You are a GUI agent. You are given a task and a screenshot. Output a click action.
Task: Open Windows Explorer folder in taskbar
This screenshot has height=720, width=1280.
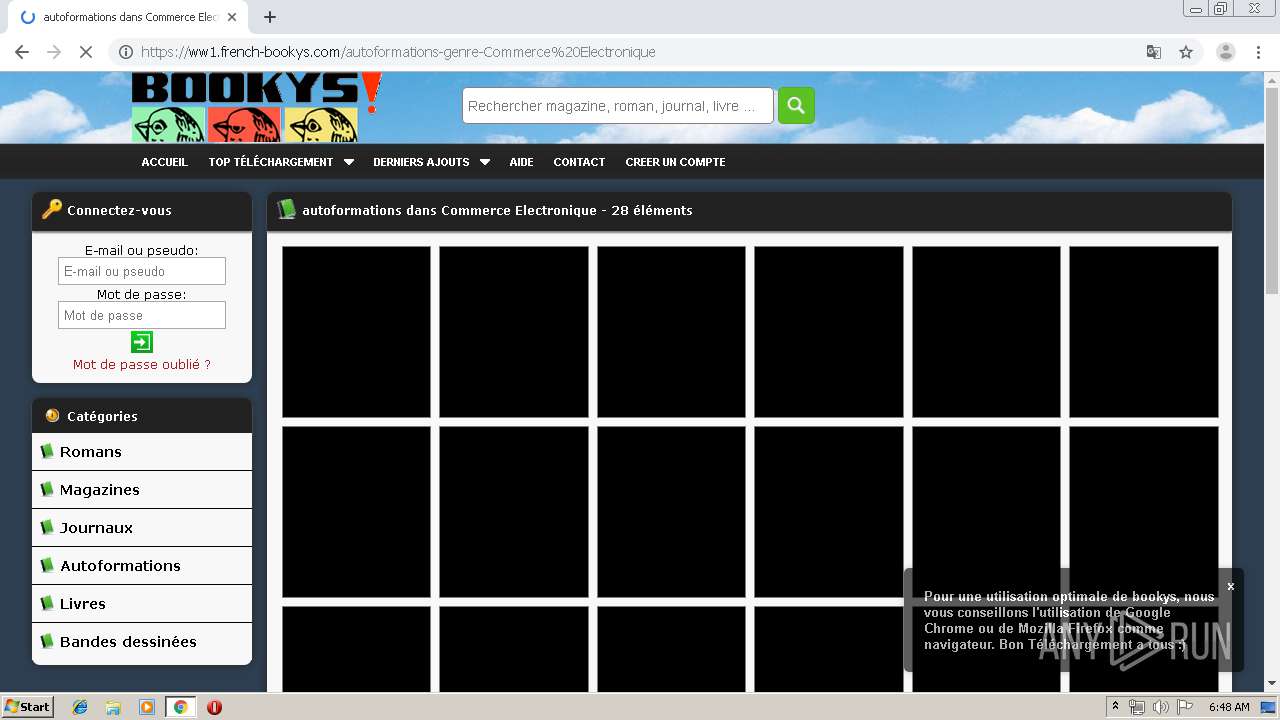coord(113,707)
